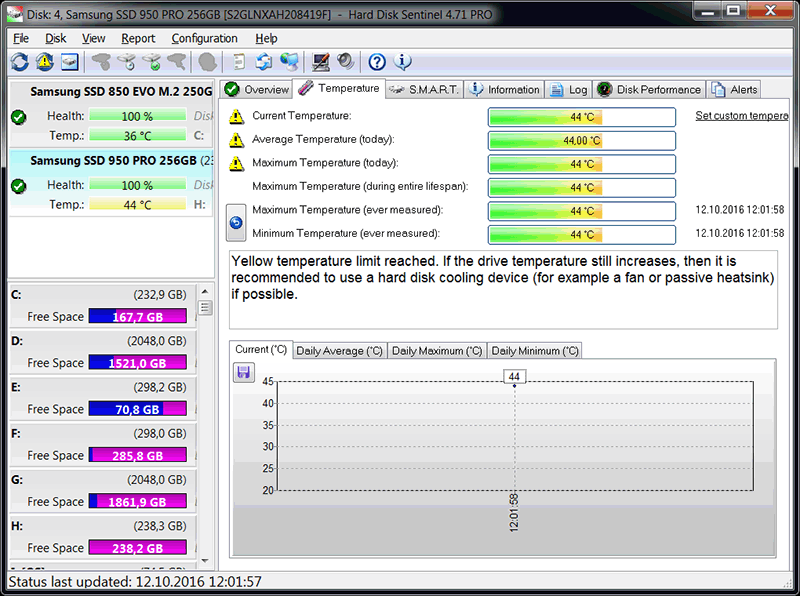Viewport: 800px width, 596px height.
Task: Click the Set custom temperature link
Action: (x=742, y=116)
